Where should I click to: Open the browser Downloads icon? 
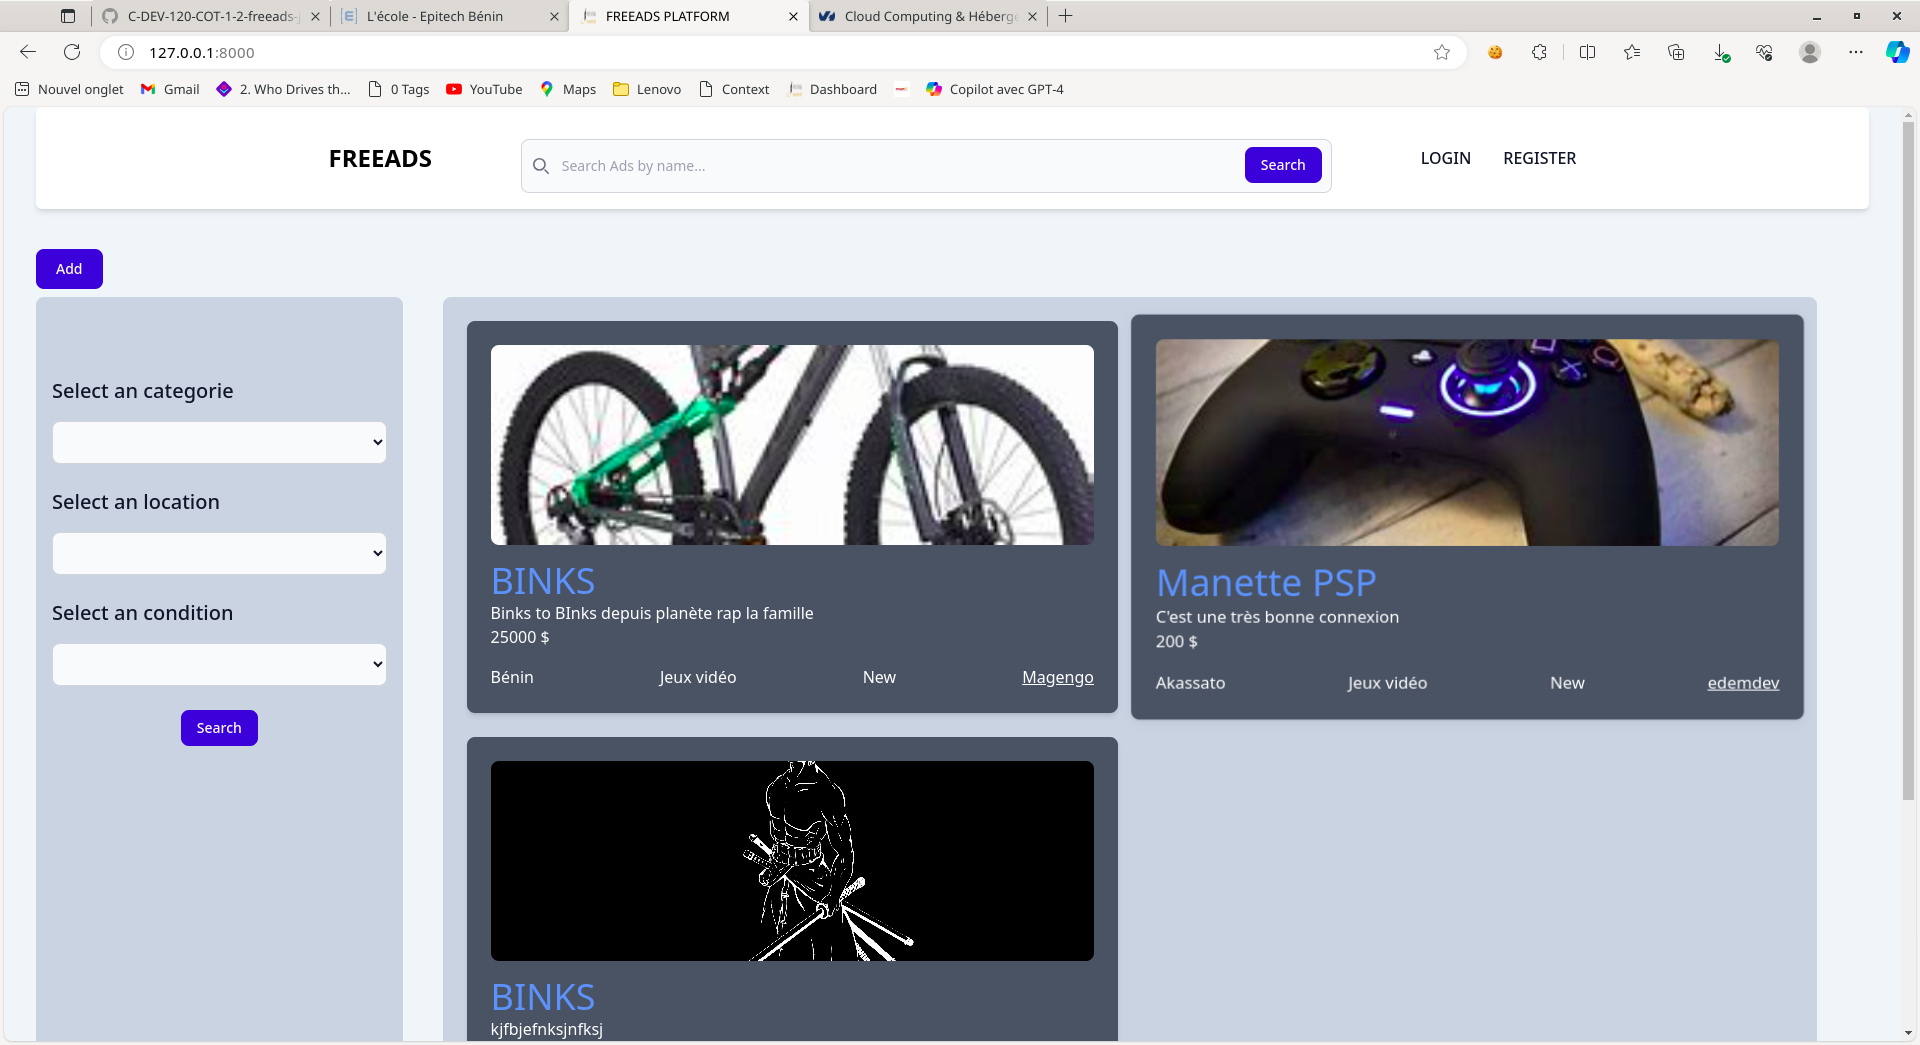pyautogui.click(x=1722, y=52)
